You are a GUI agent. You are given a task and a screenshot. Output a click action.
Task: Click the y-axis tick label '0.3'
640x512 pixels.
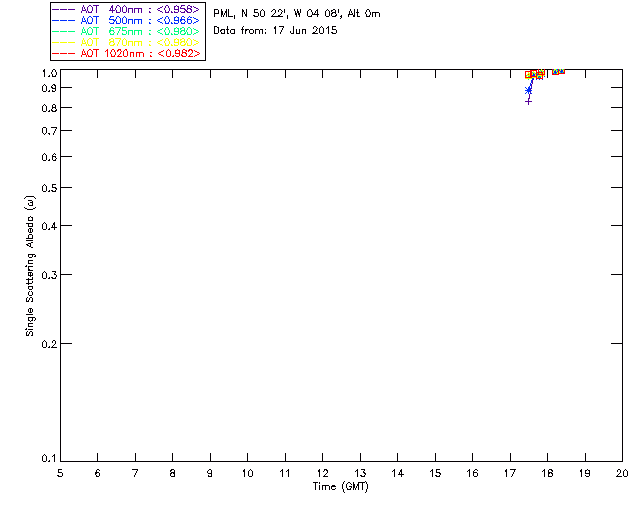click(49, 275)
